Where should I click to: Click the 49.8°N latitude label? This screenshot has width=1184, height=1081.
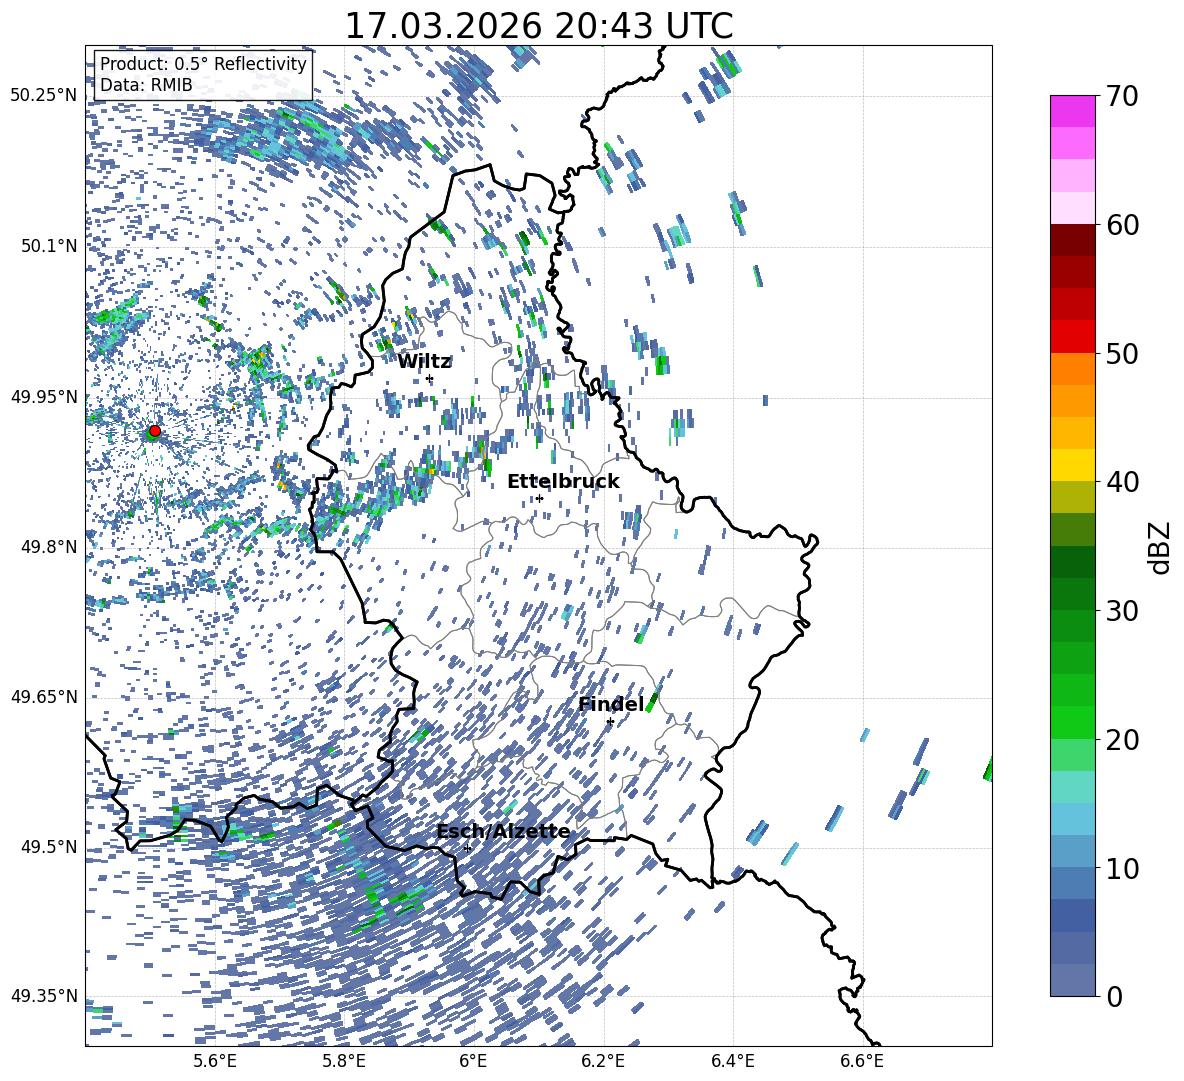pos(49,547)
